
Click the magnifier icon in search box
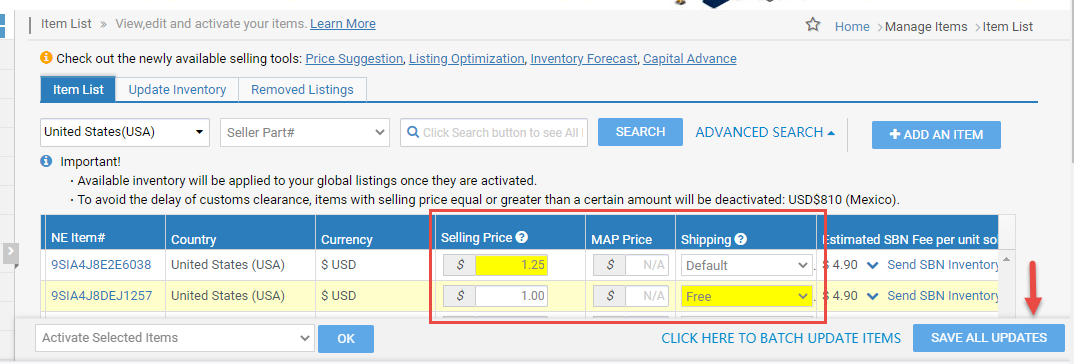pyautogui.click(x=412, y=132)
